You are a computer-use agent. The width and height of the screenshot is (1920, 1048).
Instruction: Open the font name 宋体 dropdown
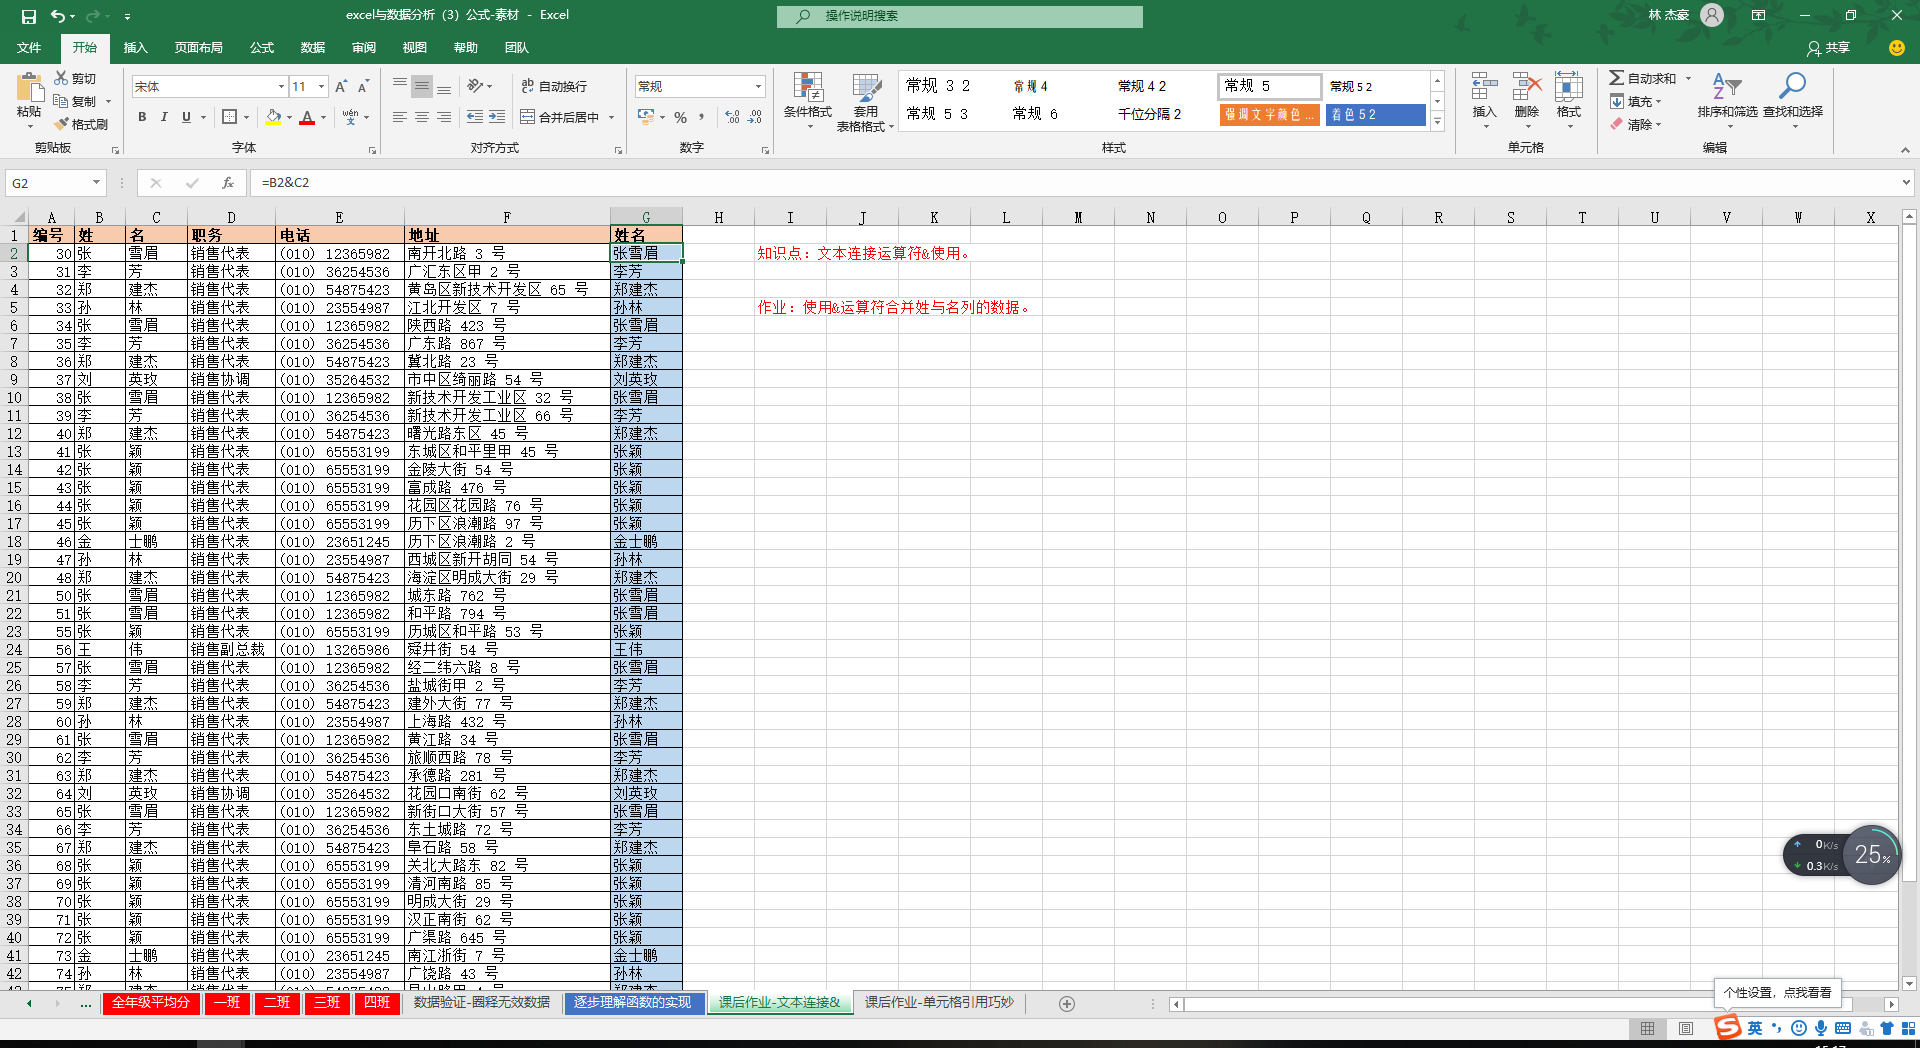pos(281,87)
